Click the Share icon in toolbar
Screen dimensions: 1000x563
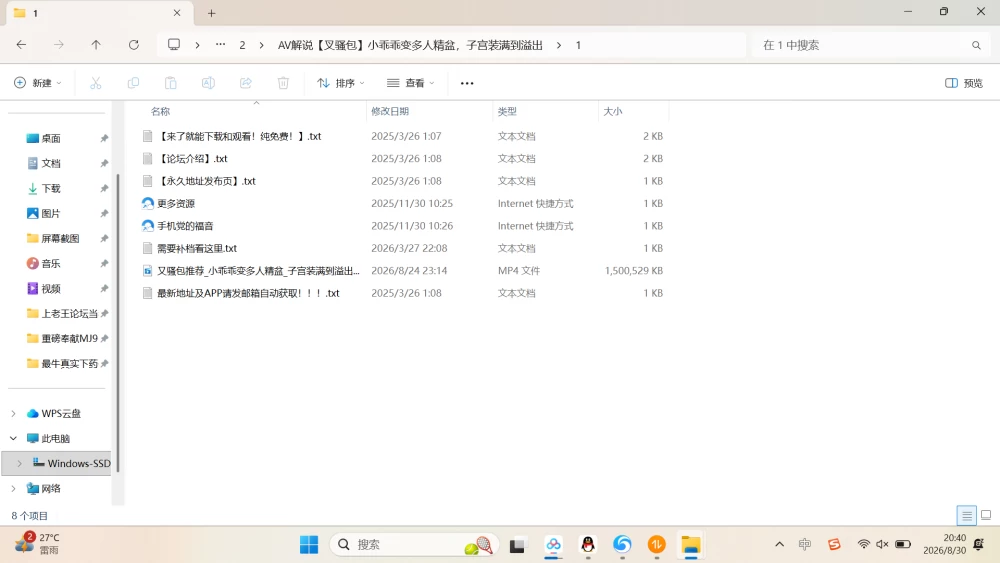[x=246, y=83]
